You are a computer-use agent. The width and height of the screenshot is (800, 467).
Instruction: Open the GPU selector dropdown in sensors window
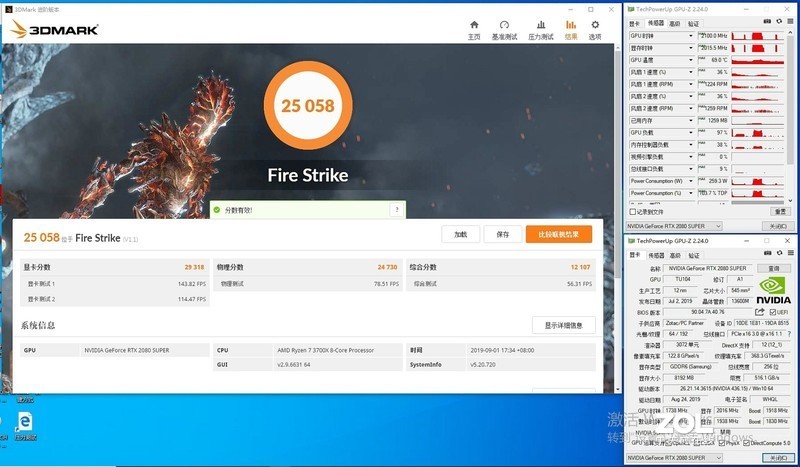coord(673,226)
